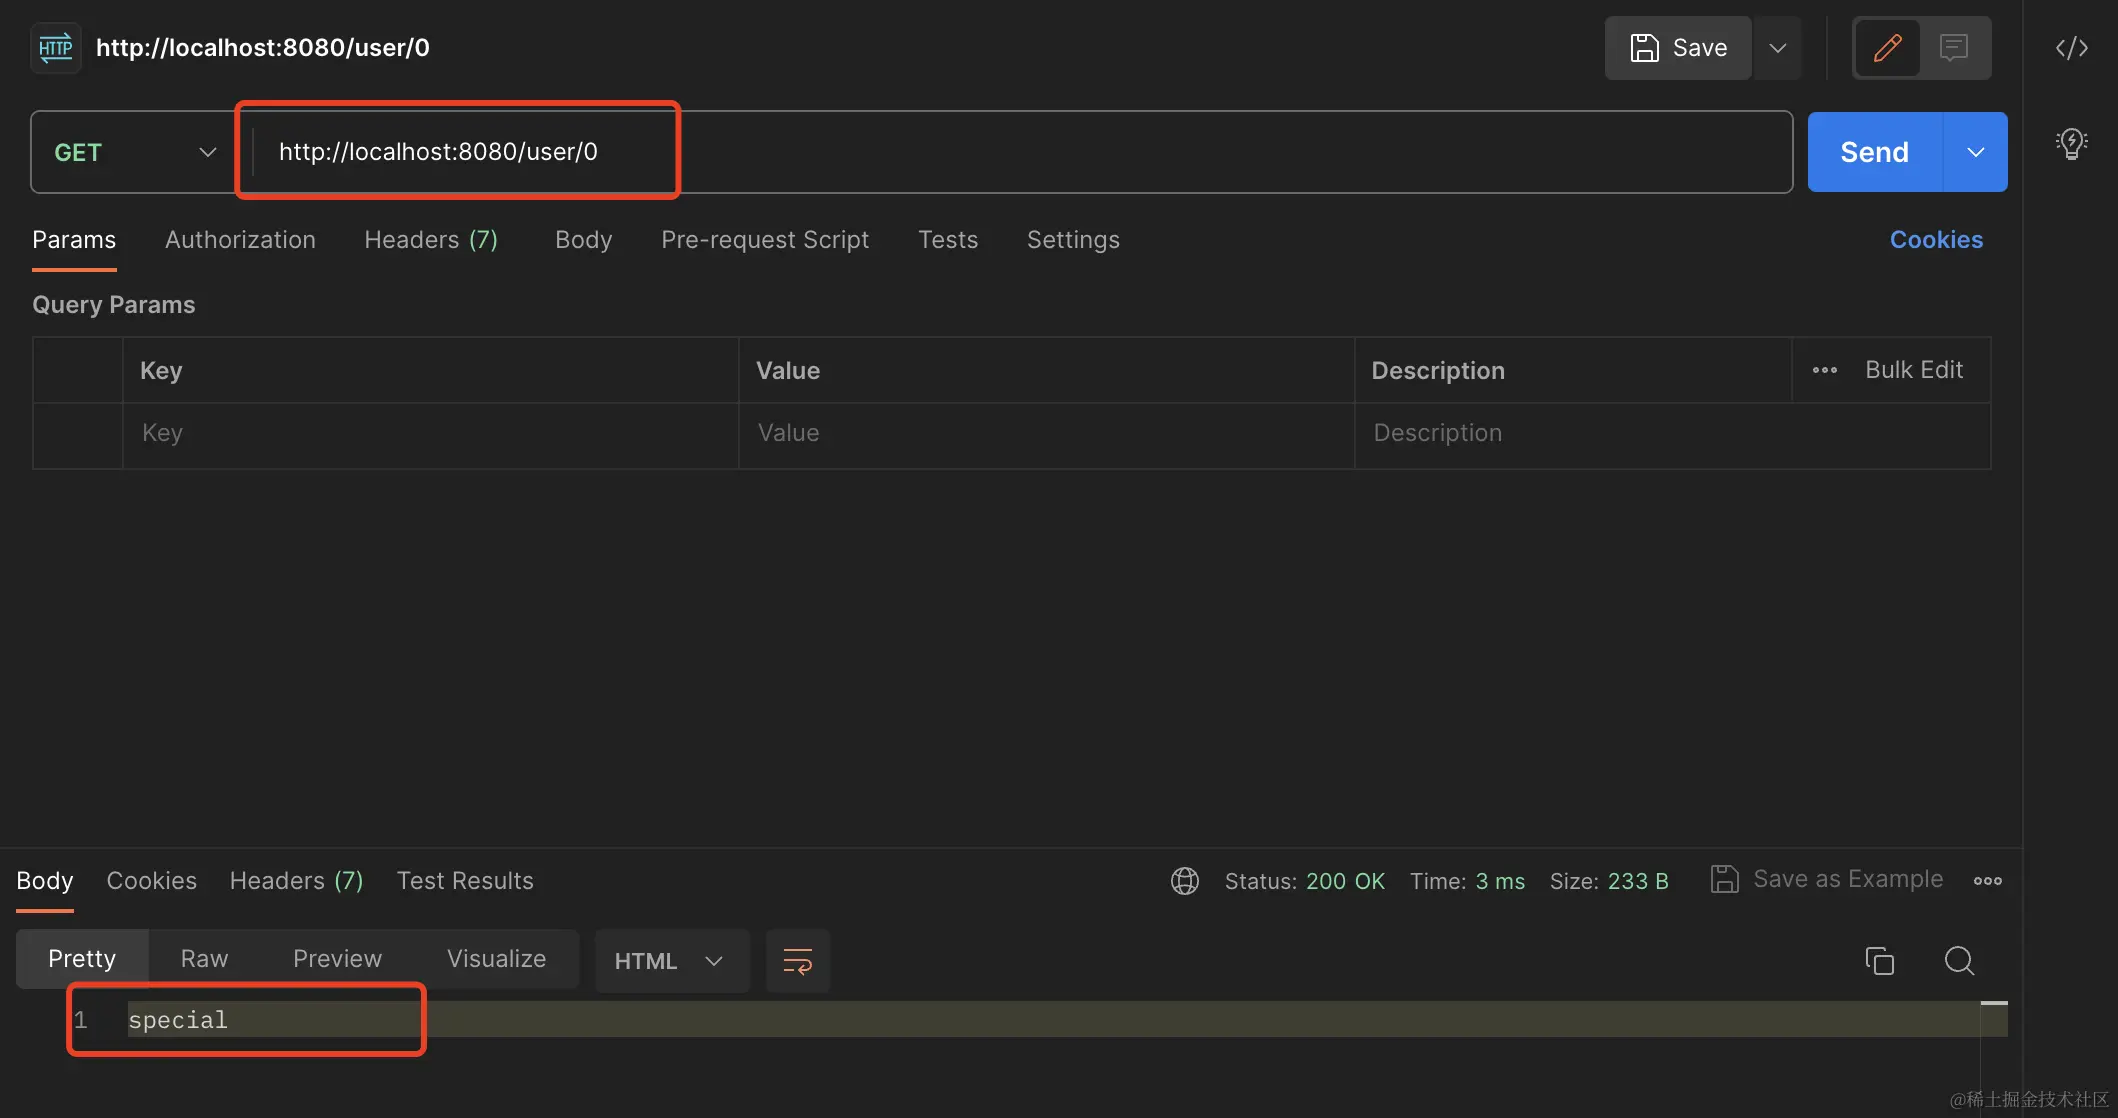Image resolution: width=2118 pixels, height=1118 pixels.
Task: Switch to the Authorization tab
Action: click(240, 240)
